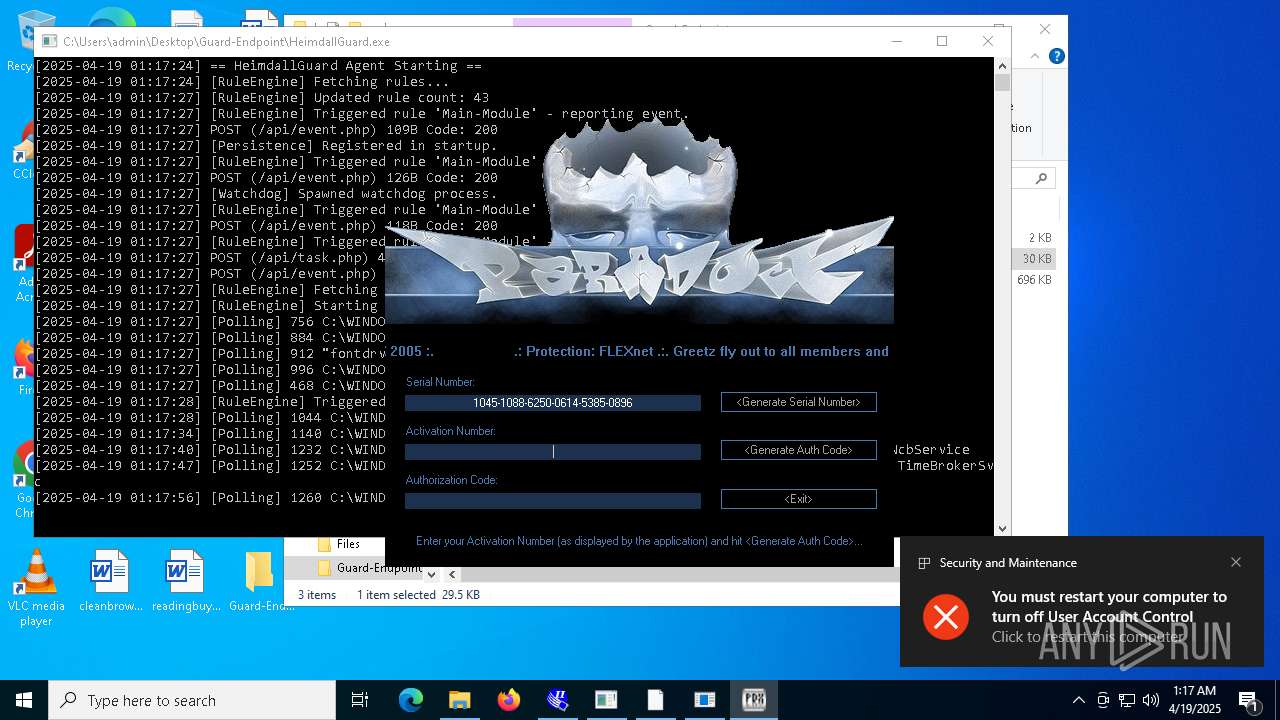Open the clock showing 1:17 AM
The image size is (1280, 720).
[x=1194, y=700]
